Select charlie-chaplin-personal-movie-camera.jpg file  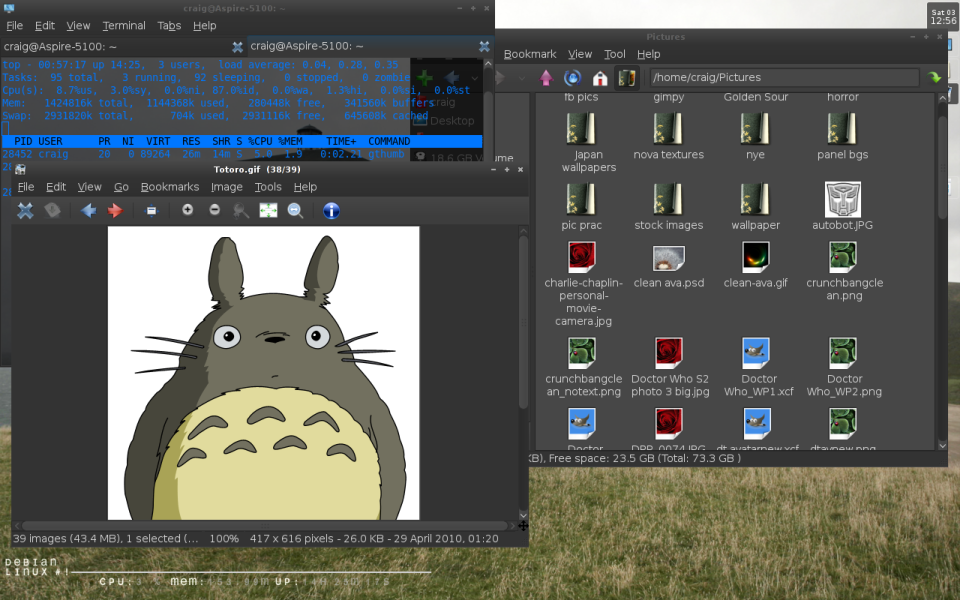pyautogui.click(x=582, y=257)
